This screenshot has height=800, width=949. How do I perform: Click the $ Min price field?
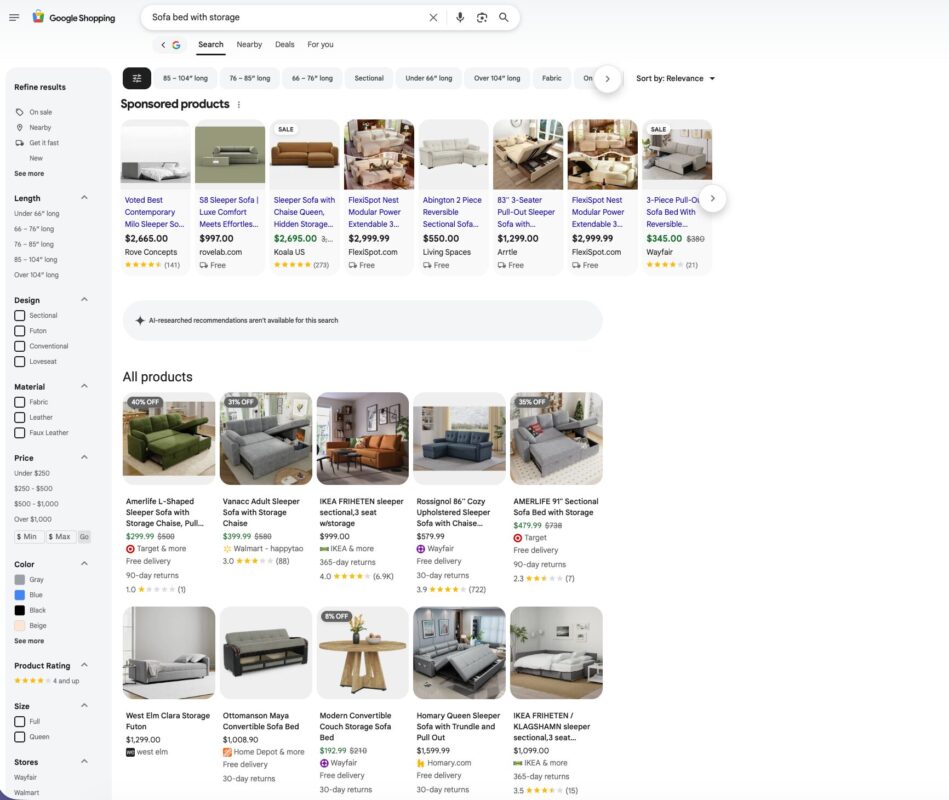[x=29, y=537]
